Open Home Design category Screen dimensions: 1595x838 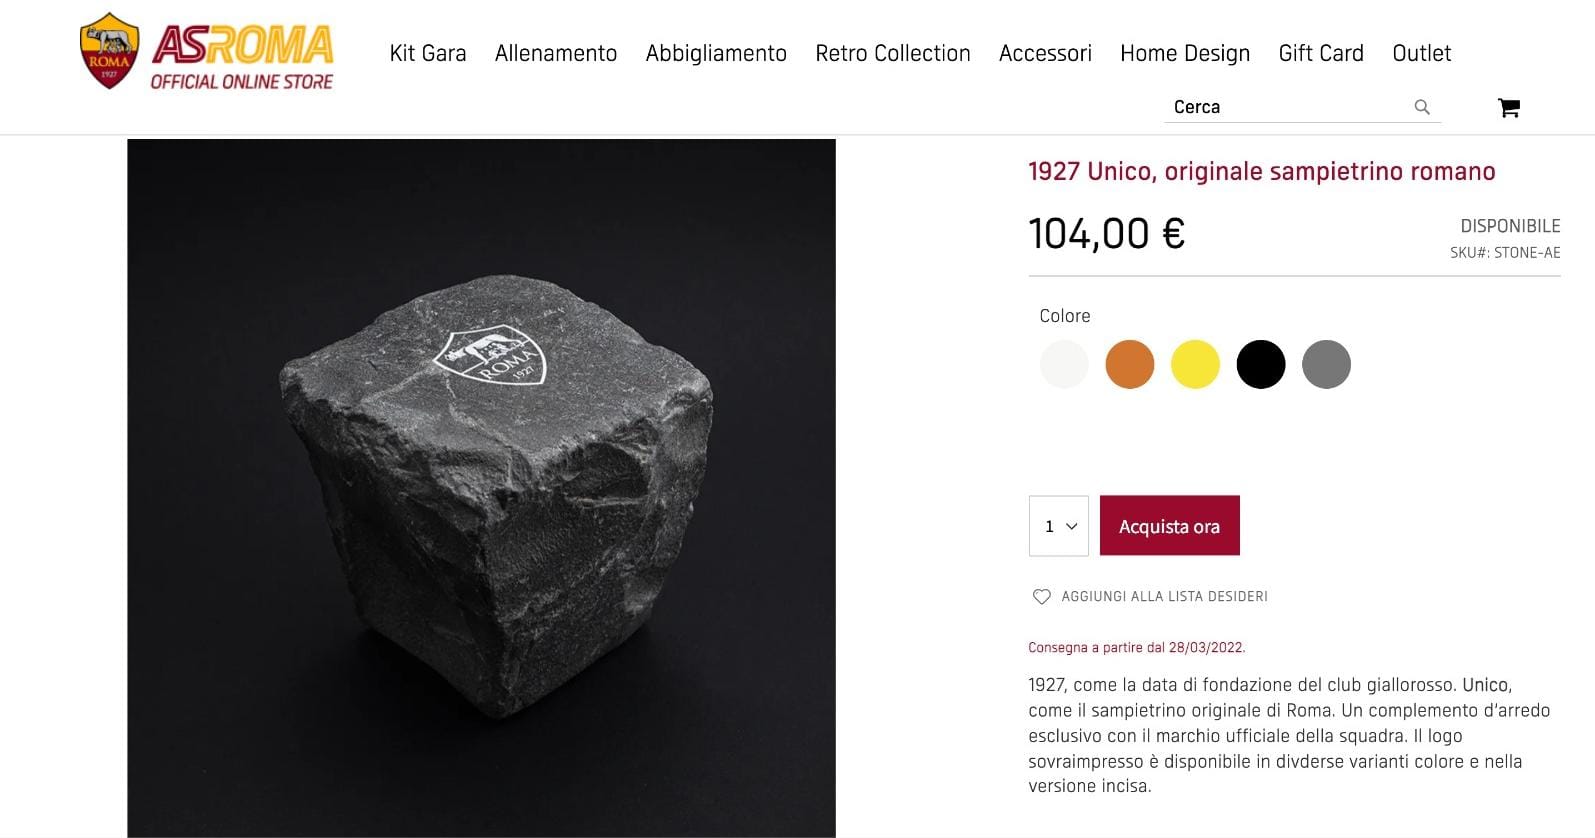pyautogui.click(x=1185, y=53)
